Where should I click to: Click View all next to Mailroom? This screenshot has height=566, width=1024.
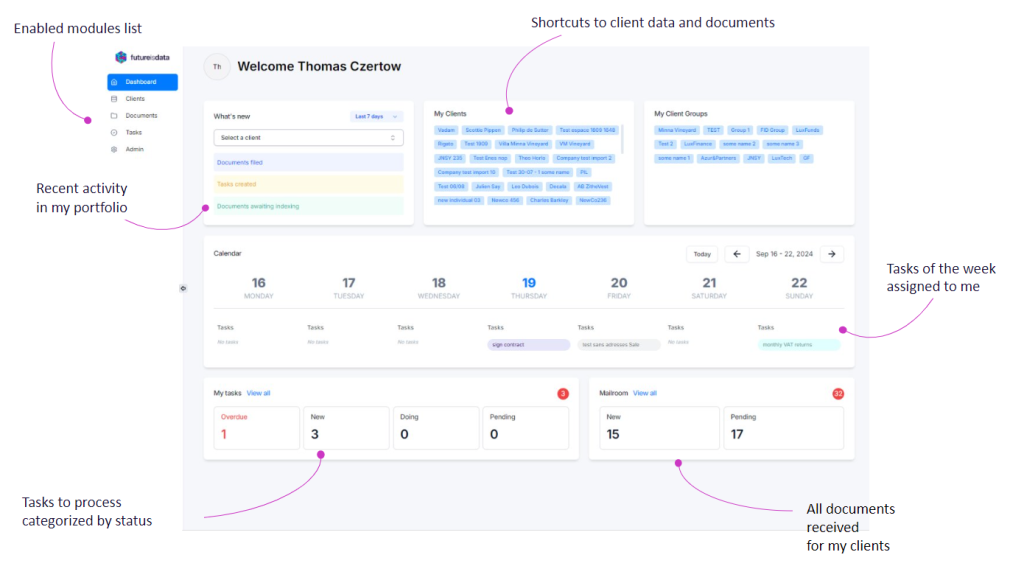tap(645, 393)
